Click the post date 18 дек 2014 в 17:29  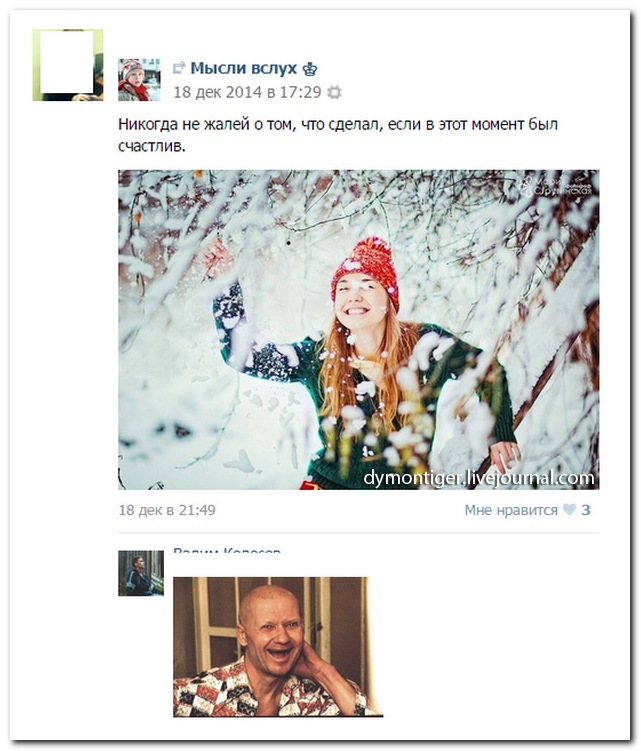pos(247,92)
